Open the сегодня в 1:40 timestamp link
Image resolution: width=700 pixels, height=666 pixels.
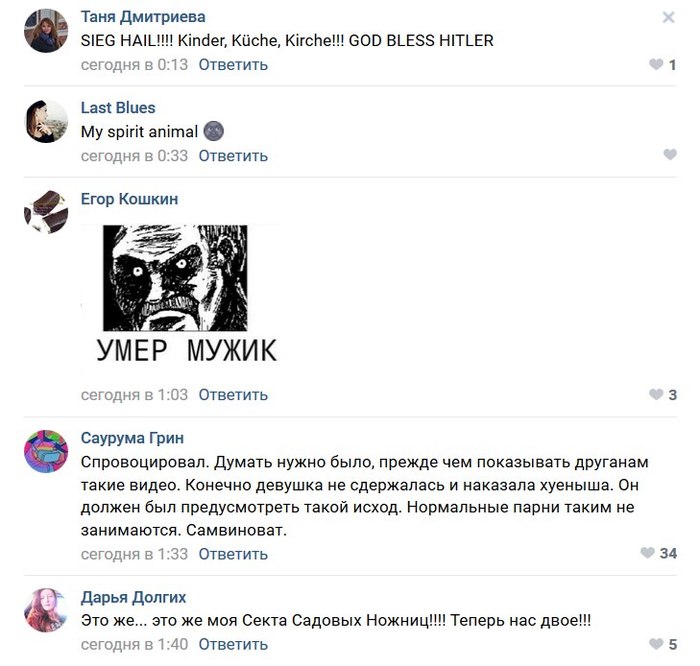[x=134, y=644]
